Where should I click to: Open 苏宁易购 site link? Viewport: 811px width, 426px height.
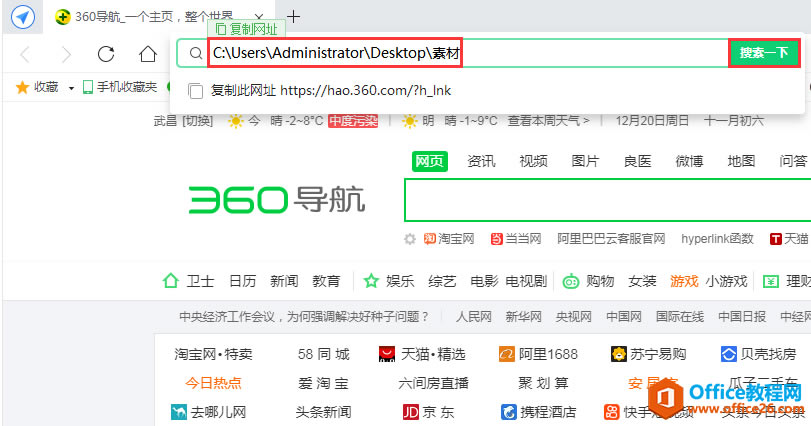tap(649, 354)
